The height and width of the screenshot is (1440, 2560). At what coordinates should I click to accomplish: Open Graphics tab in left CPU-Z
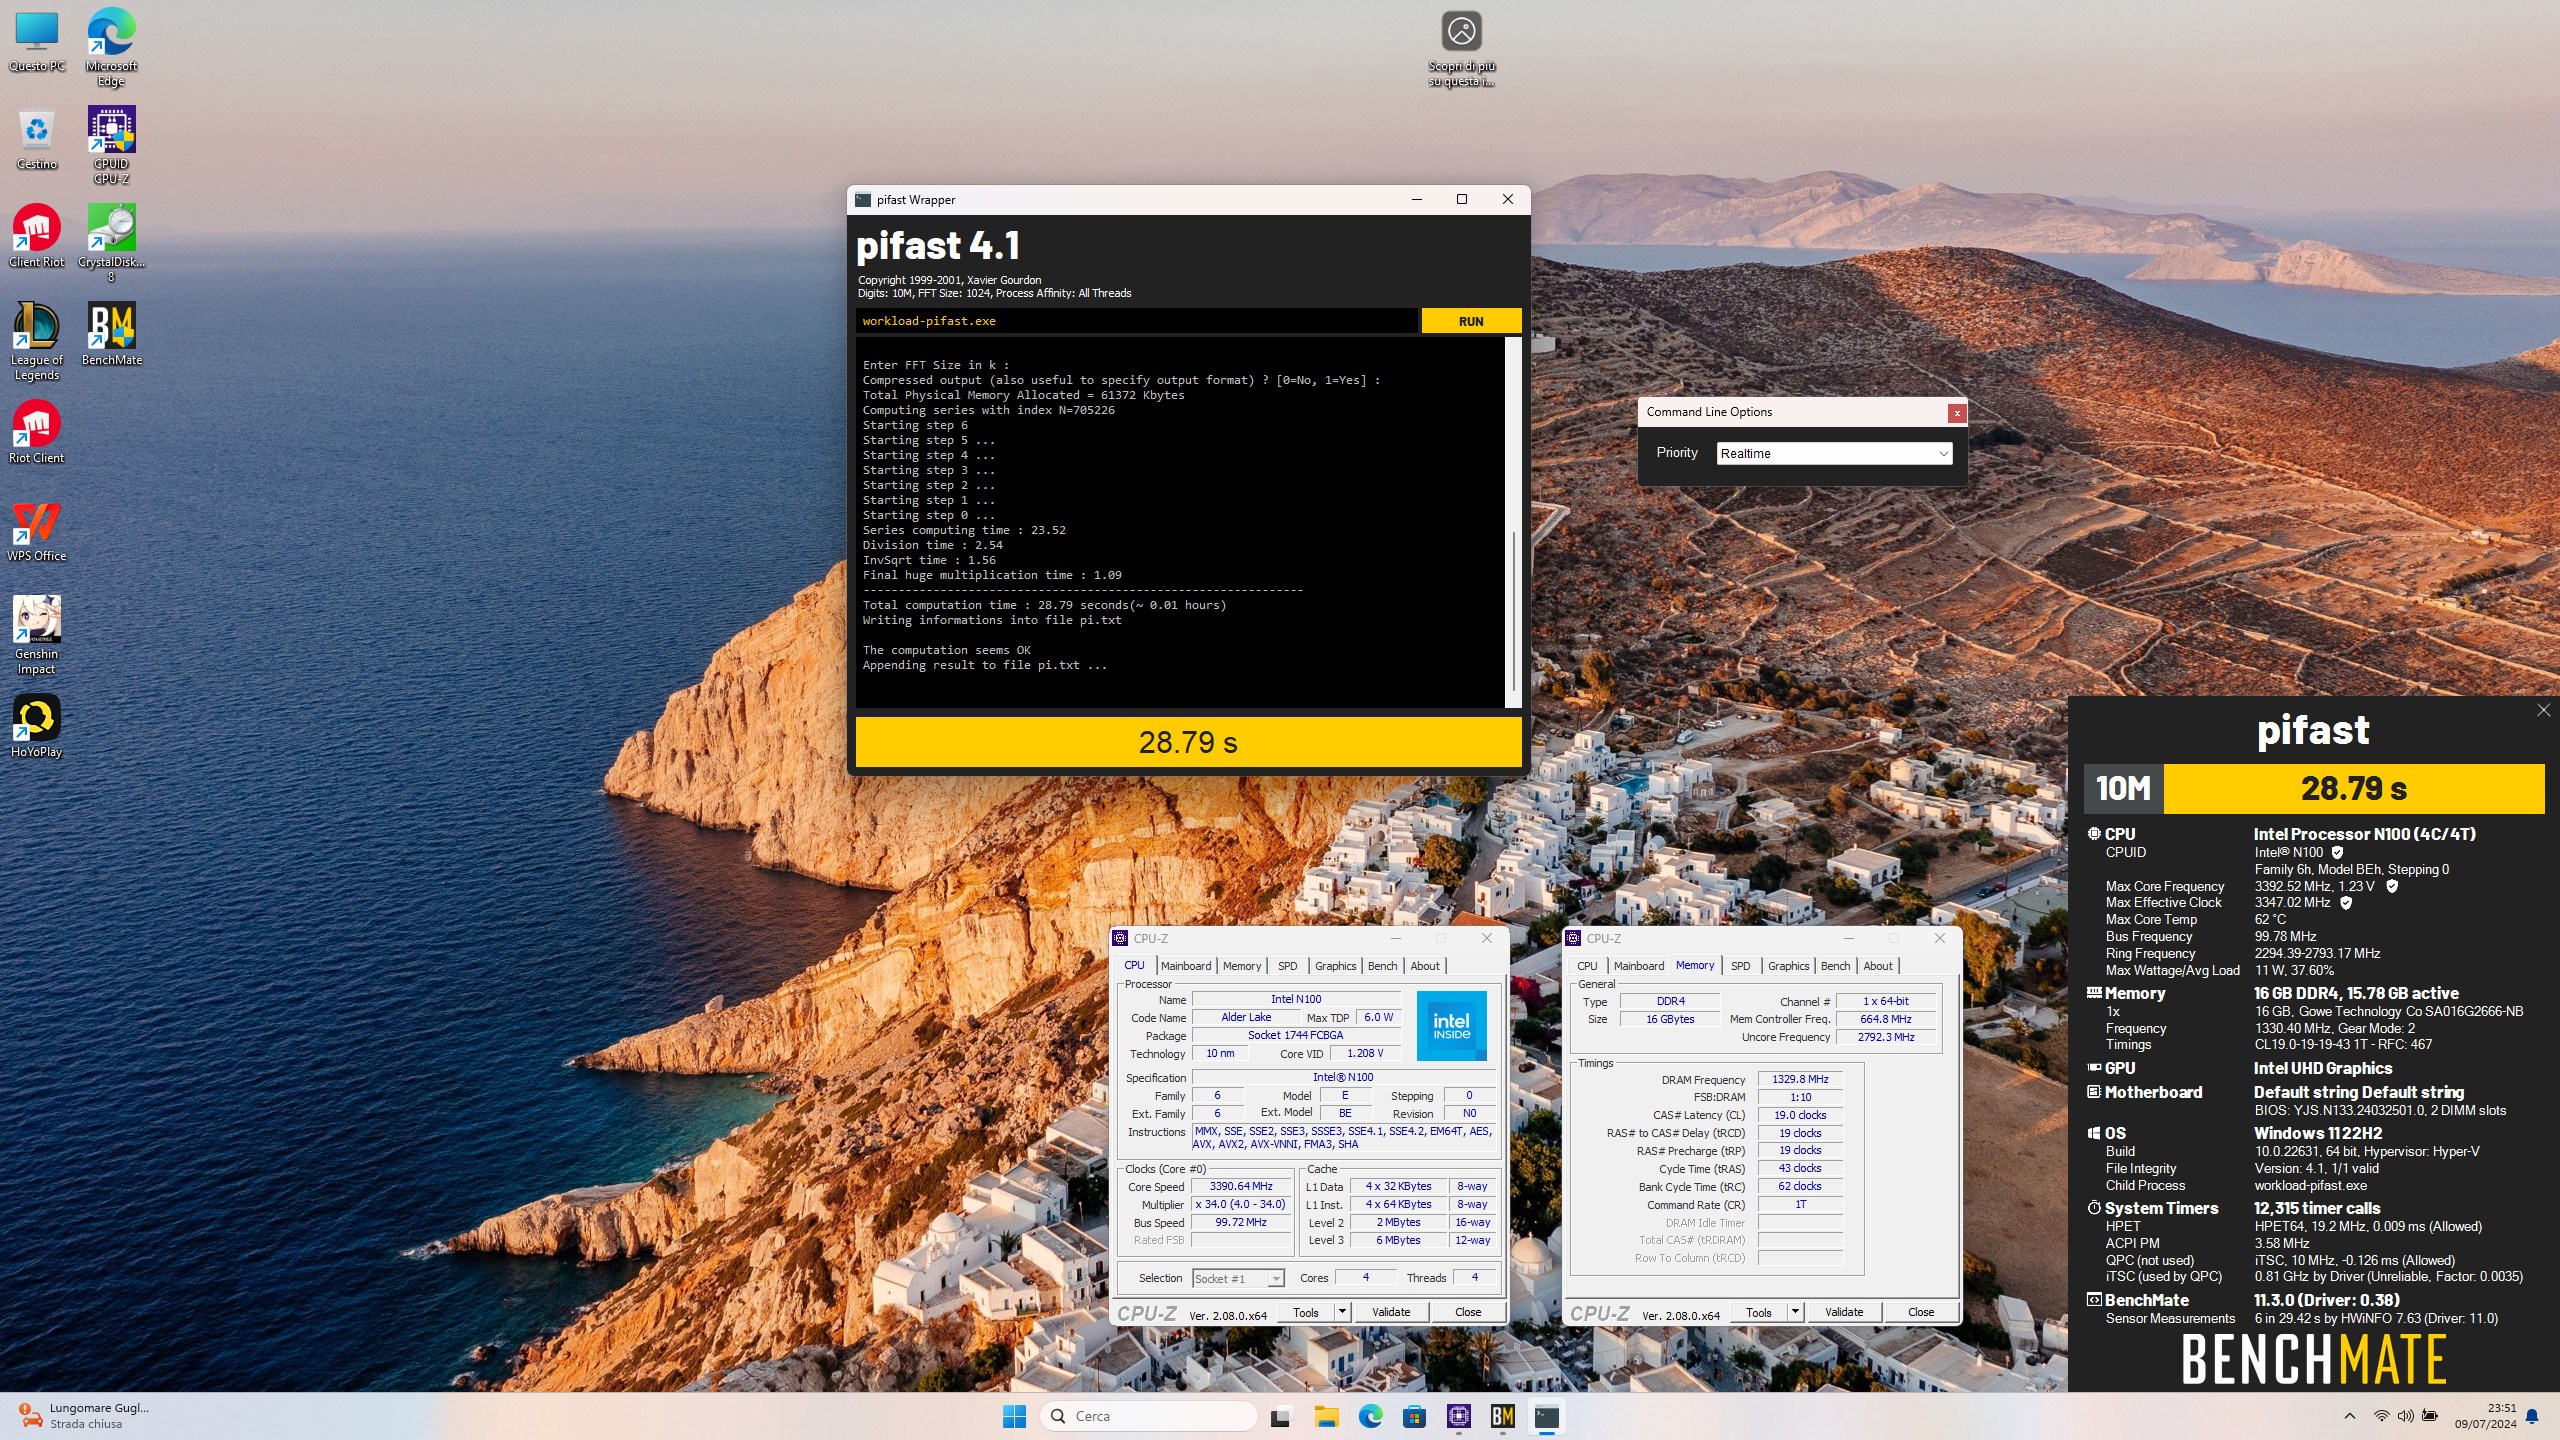[1336, 966]
